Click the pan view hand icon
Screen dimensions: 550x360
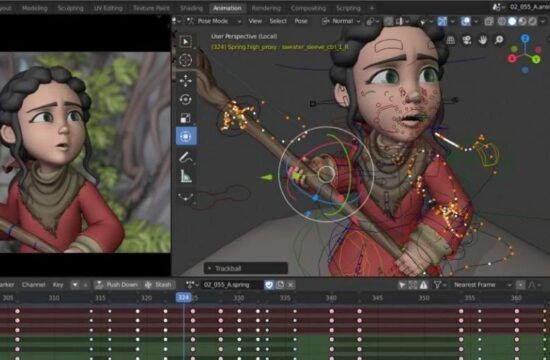(483, 40)
